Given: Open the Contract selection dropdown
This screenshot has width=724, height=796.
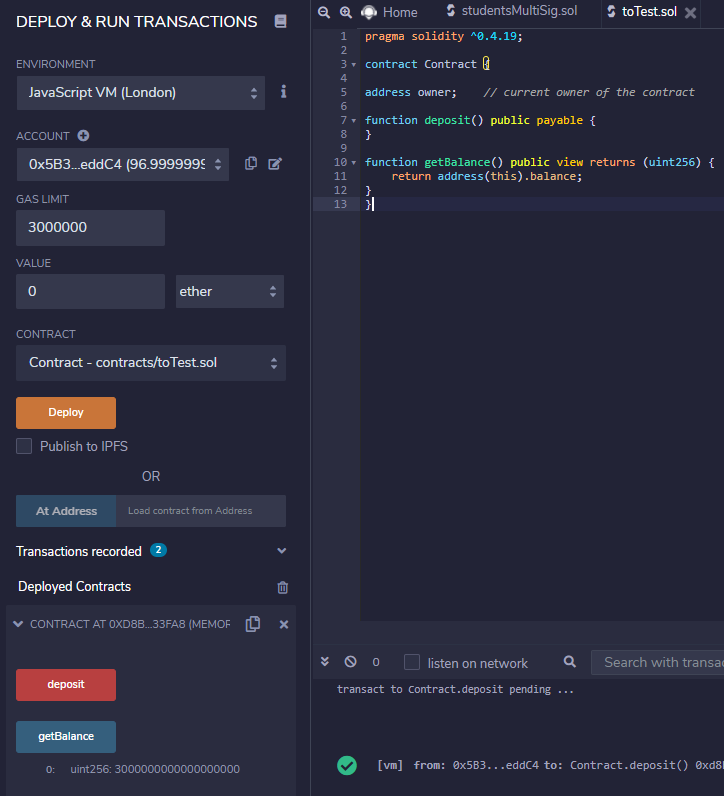Looking at the screenshot, I should pos(151,362).
